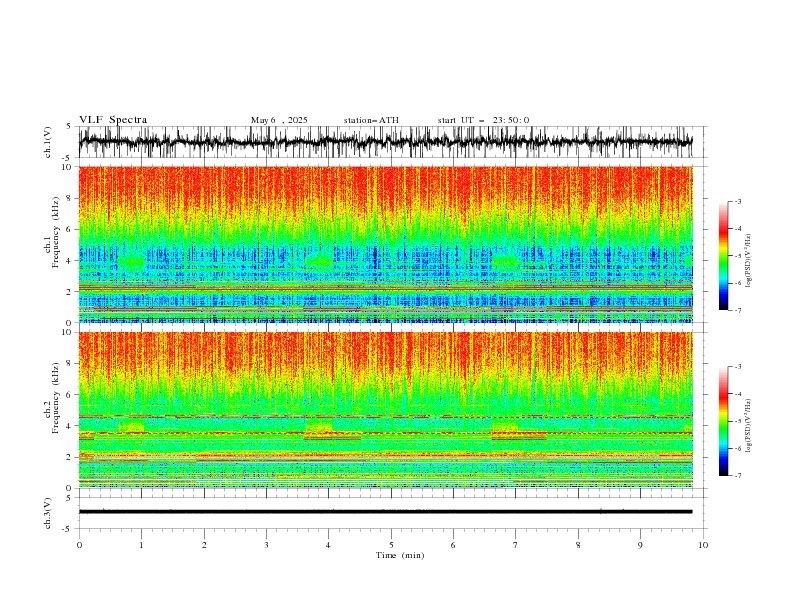Click the ch.3 voltage waveform trace
The image size is (792, 612).
[x=385, y=512]
